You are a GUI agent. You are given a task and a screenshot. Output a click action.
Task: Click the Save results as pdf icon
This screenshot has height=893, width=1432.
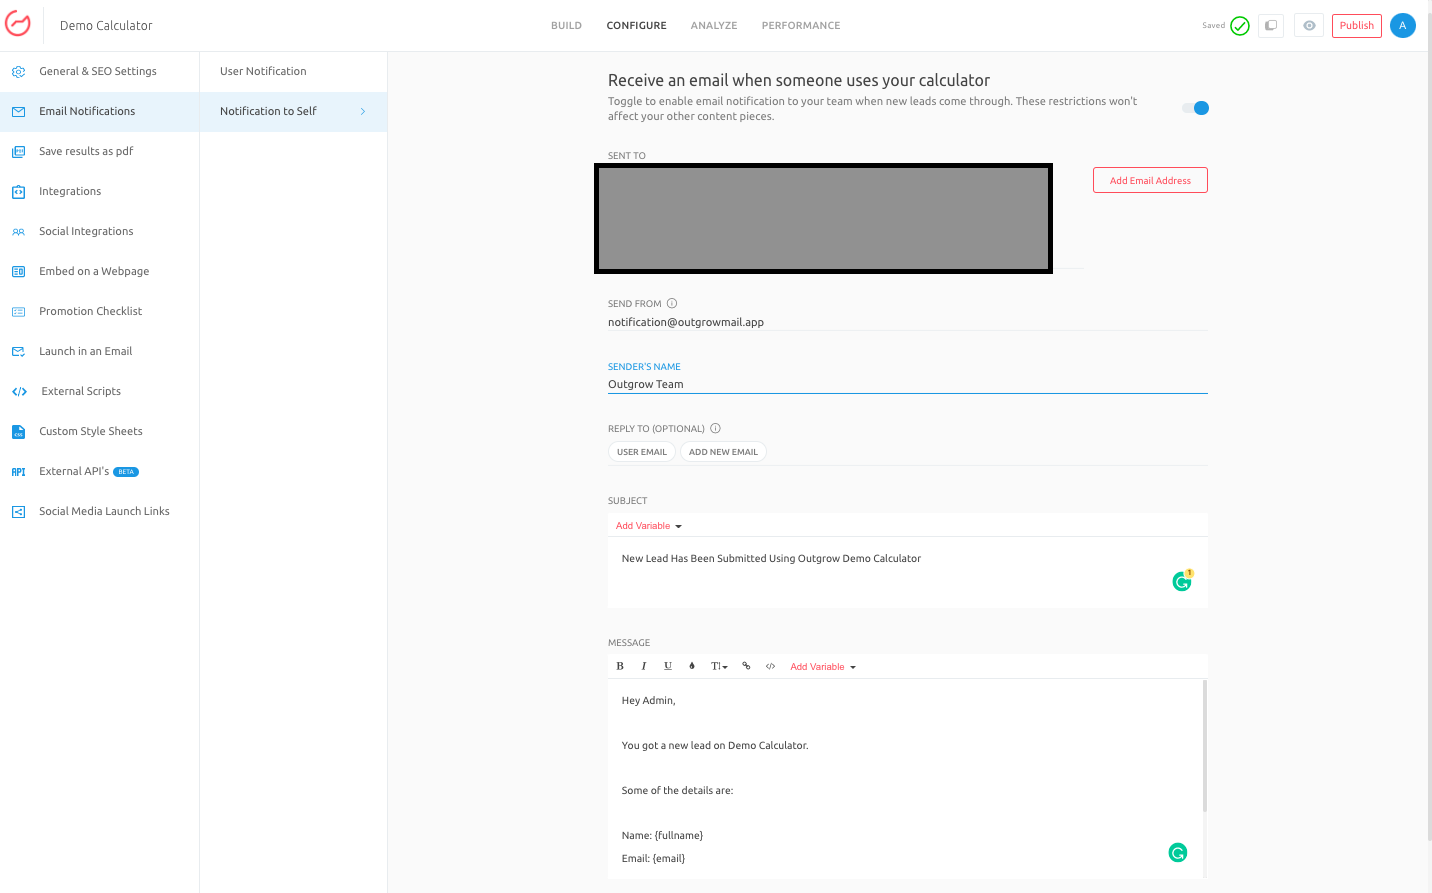point(18,152)
